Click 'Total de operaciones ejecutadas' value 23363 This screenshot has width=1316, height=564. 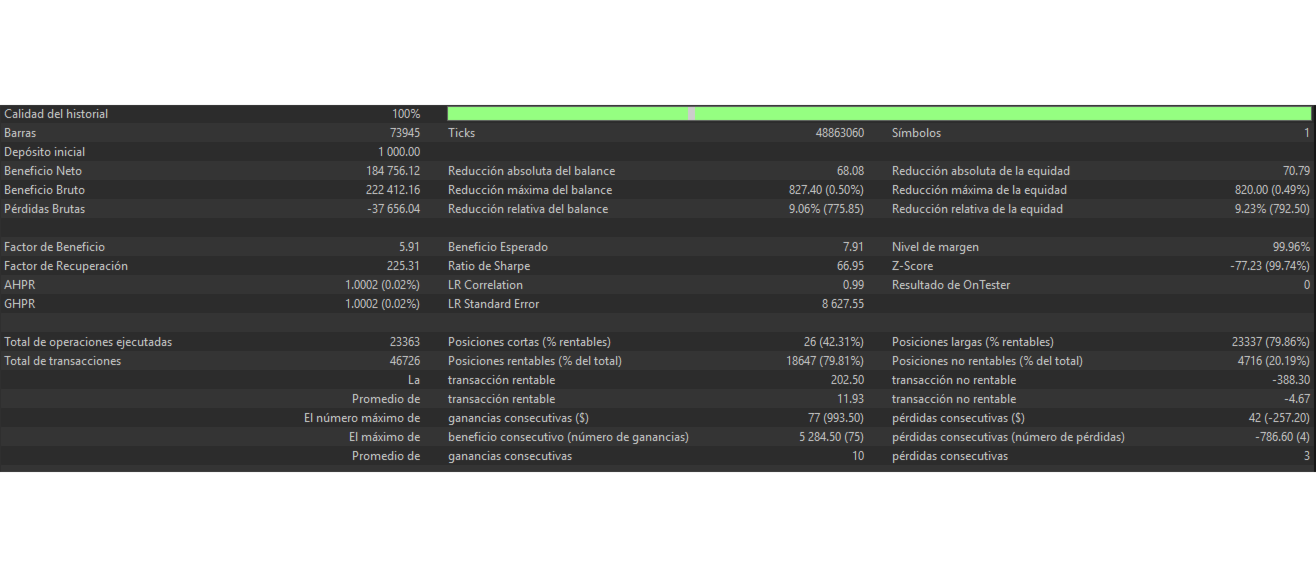[405, 342]
